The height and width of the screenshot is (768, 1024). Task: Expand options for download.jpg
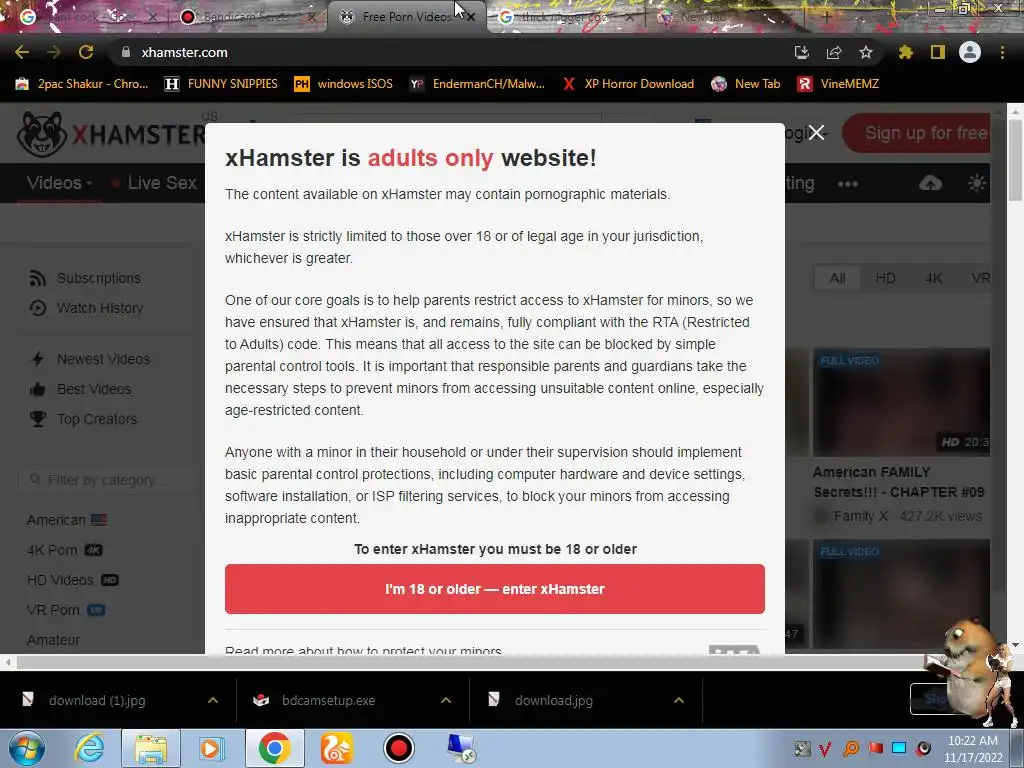pos(679,700)
